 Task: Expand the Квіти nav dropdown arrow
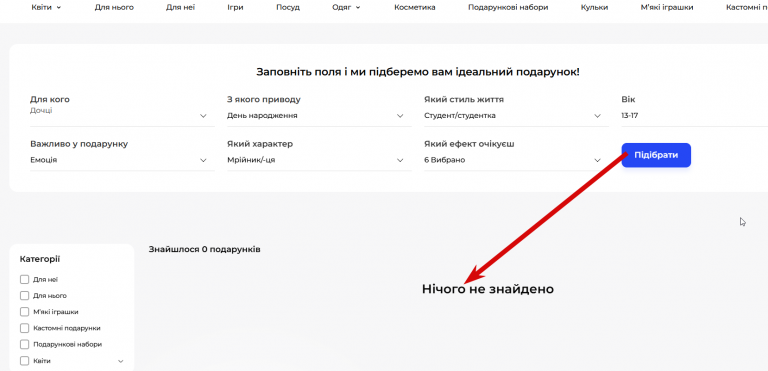click(59, 7)
